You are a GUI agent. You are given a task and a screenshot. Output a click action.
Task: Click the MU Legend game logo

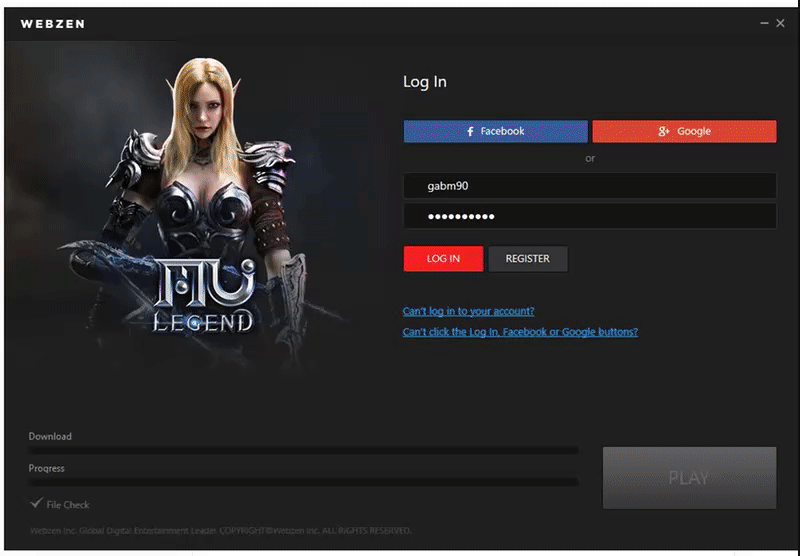pyautogui.click(x=203, y=295)
